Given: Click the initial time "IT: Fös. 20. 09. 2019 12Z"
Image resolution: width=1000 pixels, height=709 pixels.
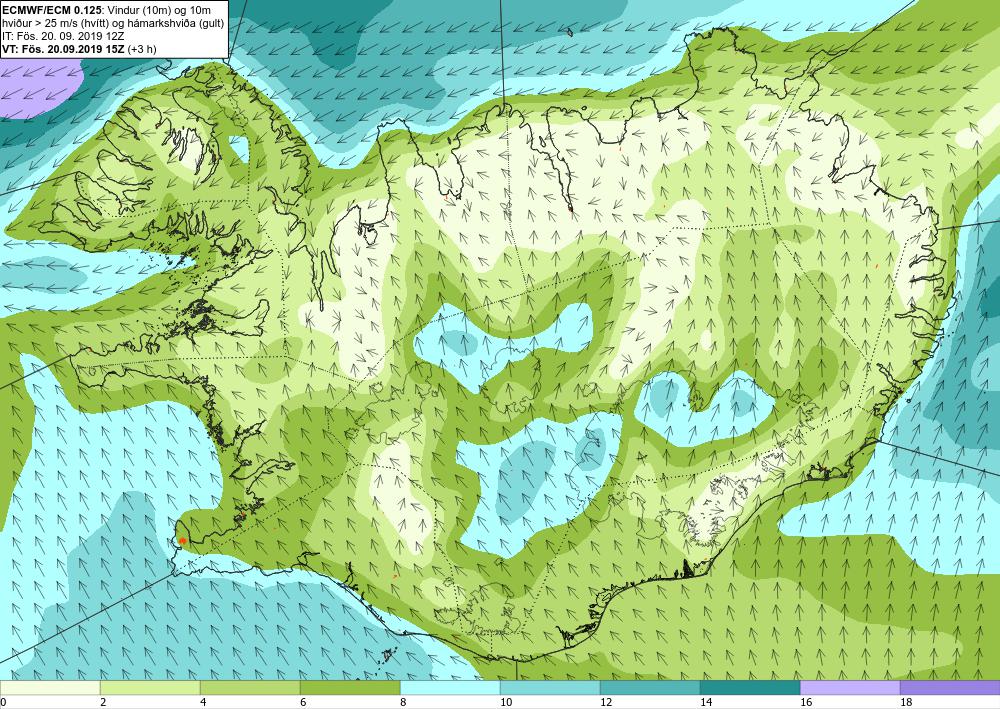Looking at the screenshot, I should [x=63, y=36].
